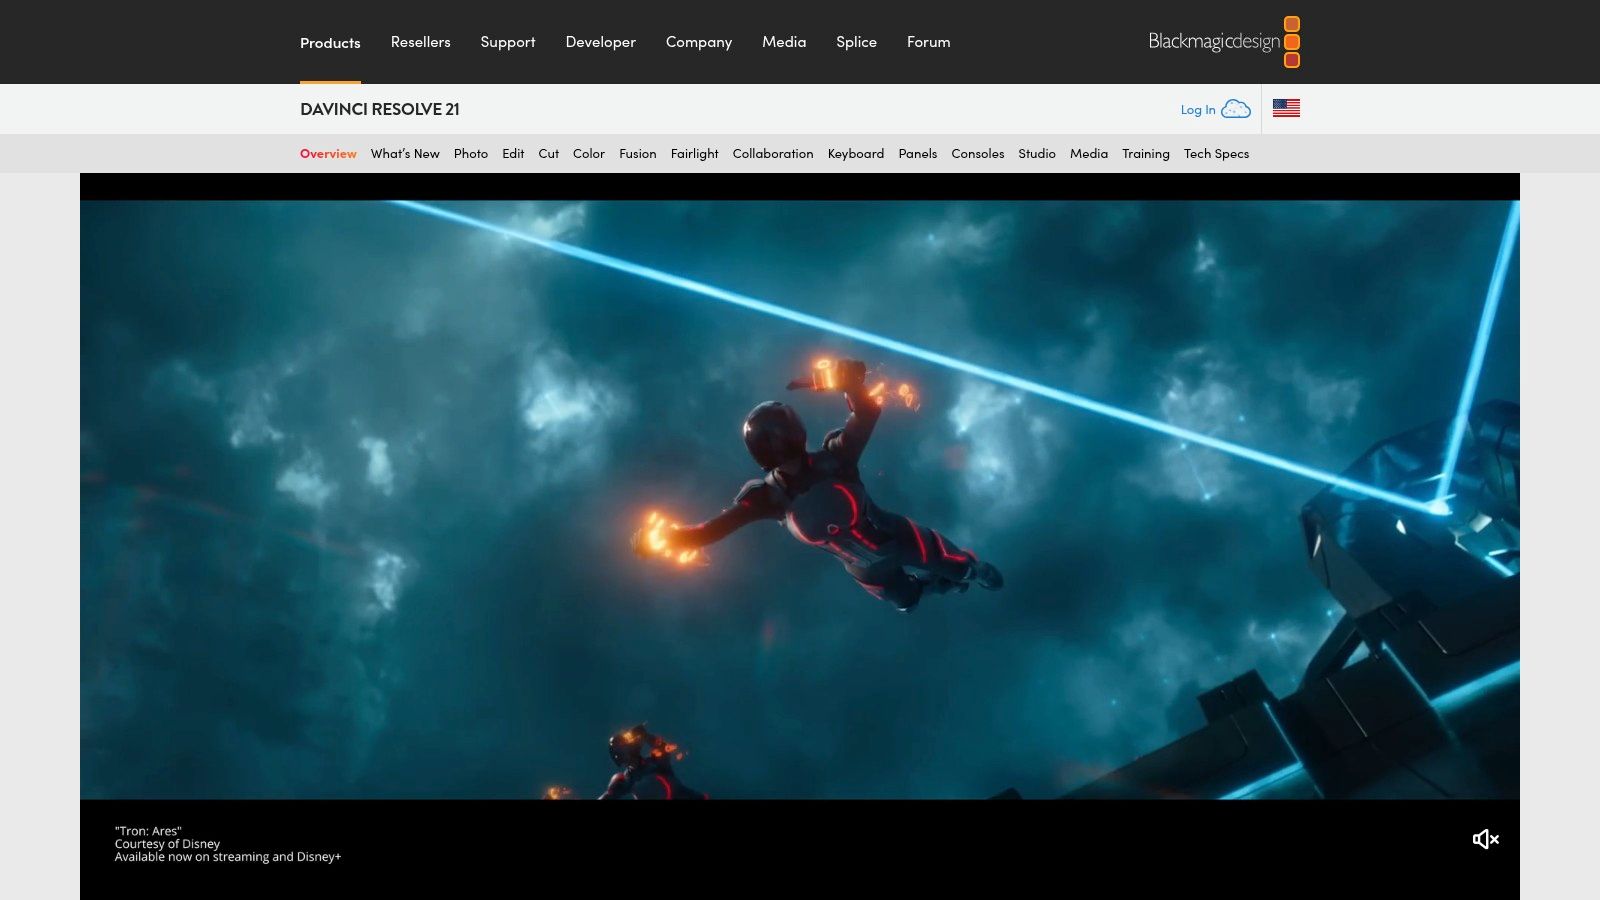Open the Media item in the top navigation
1600x900 pixels.
pyautogui.click(x=784, y=42)
